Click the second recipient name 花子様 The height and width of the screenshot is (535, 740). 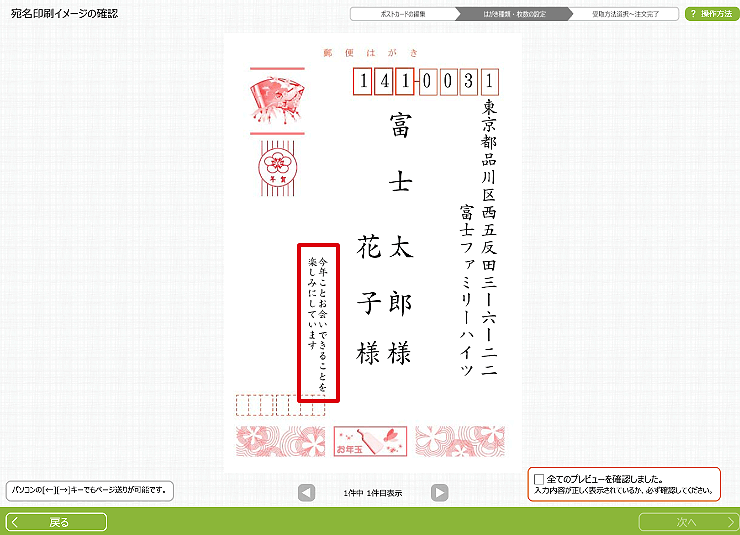(369, 300)
